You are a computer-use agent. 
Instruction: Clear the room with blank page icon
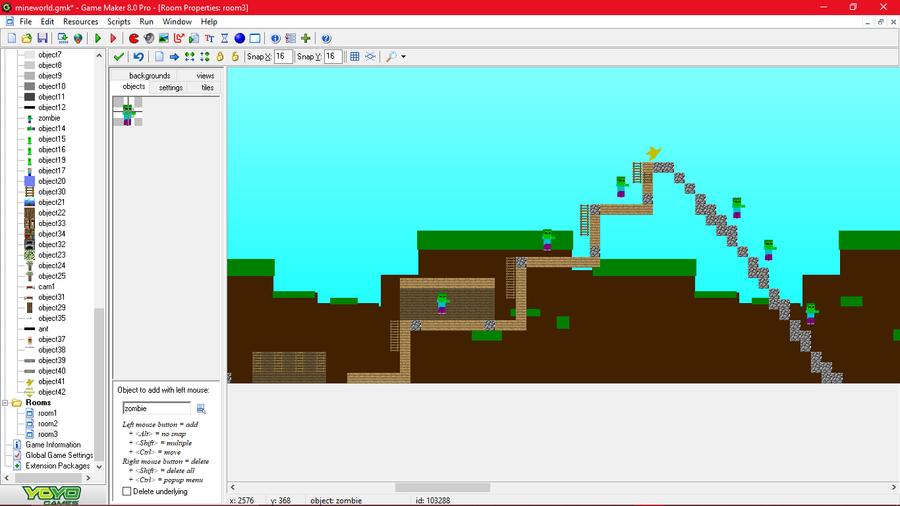159,57
